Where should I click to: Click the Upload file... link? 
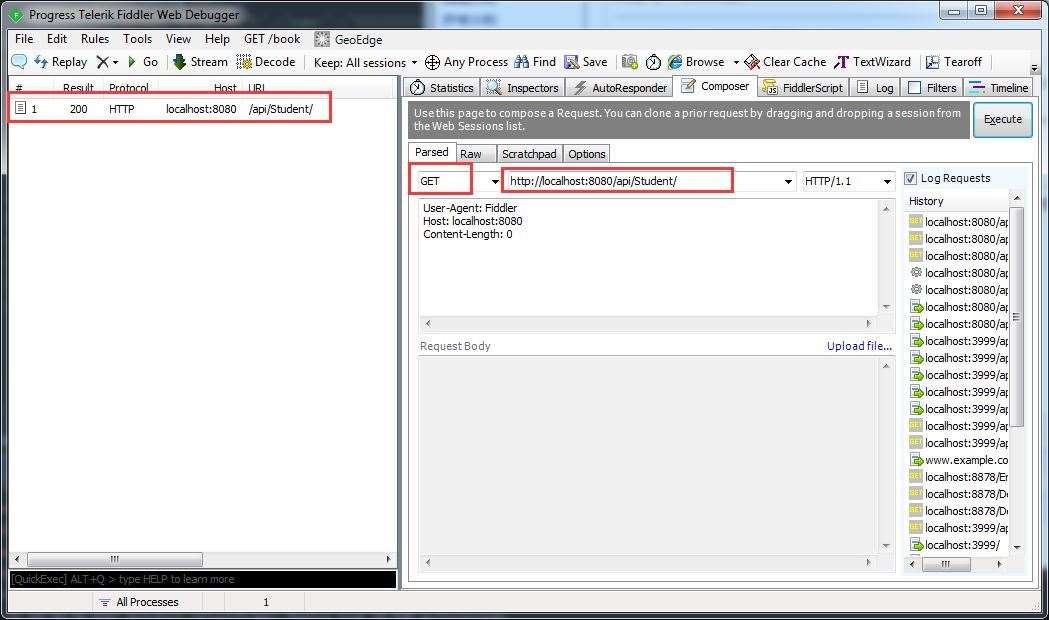pos(859,346)
